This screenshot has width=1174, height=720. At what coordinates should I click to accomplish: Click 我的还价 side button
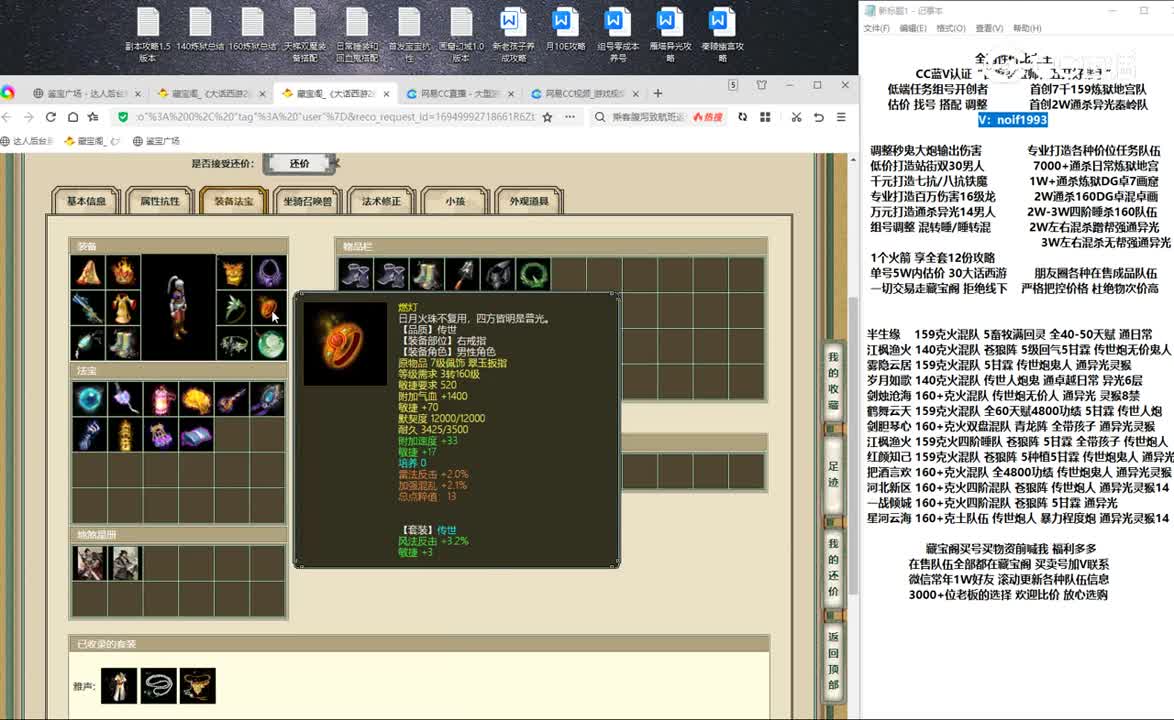(833, 567)
